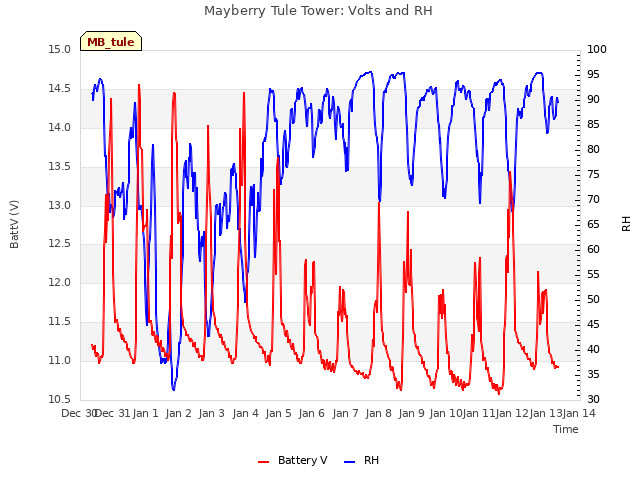
Task: Click the 40 RH axis value
Action: [x=593, y=349]
